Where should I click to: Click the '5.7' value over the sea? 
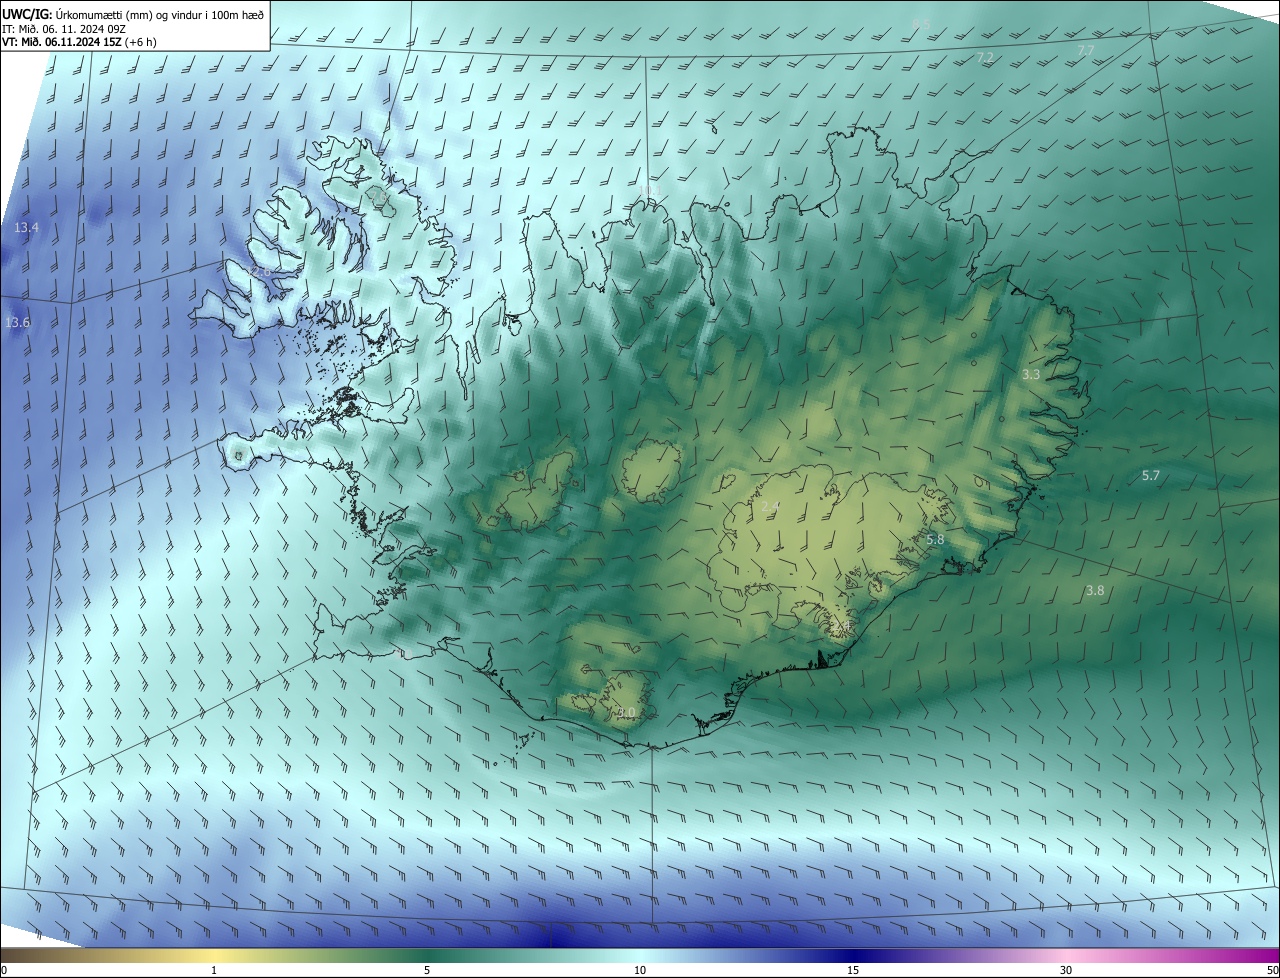click(1150, 475)
